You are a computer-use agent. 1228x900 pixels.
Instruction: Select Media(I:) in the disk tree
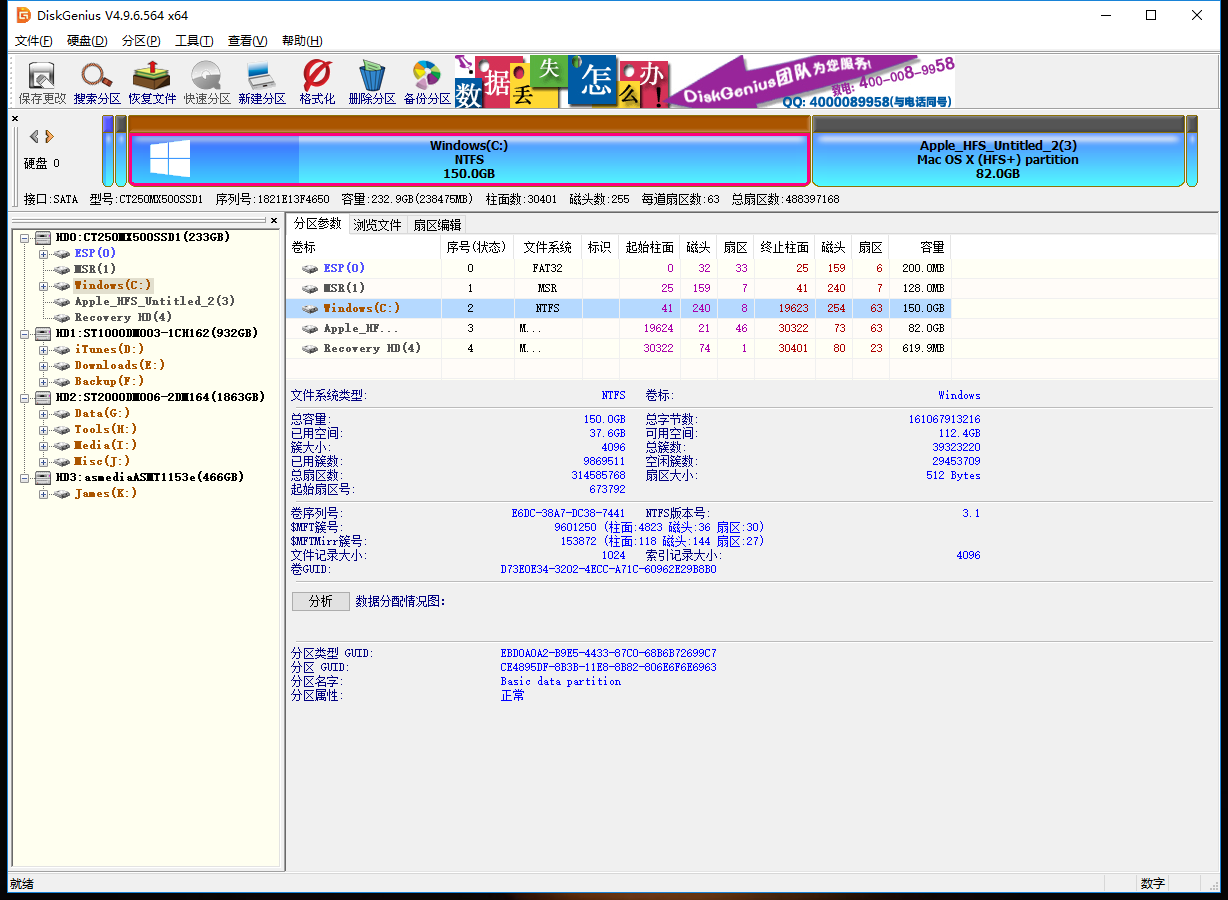[105, 445]
